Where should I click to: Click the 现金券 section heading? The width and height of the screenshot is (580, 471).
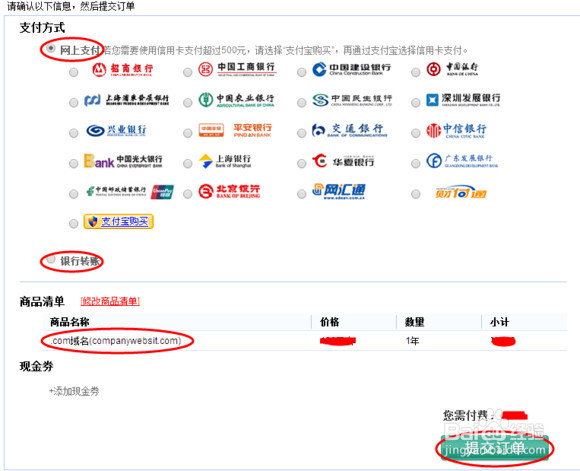click(36, 366)
